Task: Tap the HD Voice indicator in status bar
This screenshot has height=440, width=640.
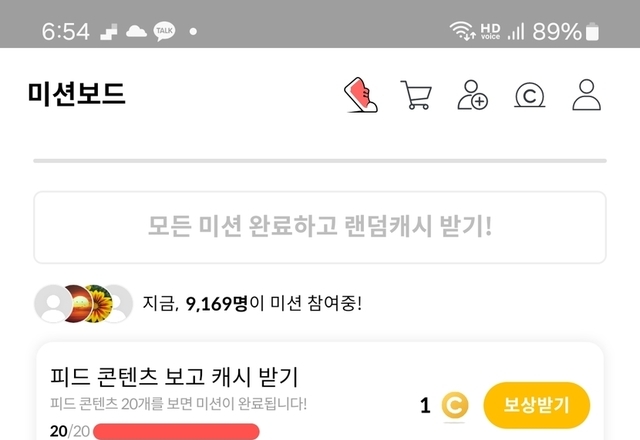Action: [490, 31]
